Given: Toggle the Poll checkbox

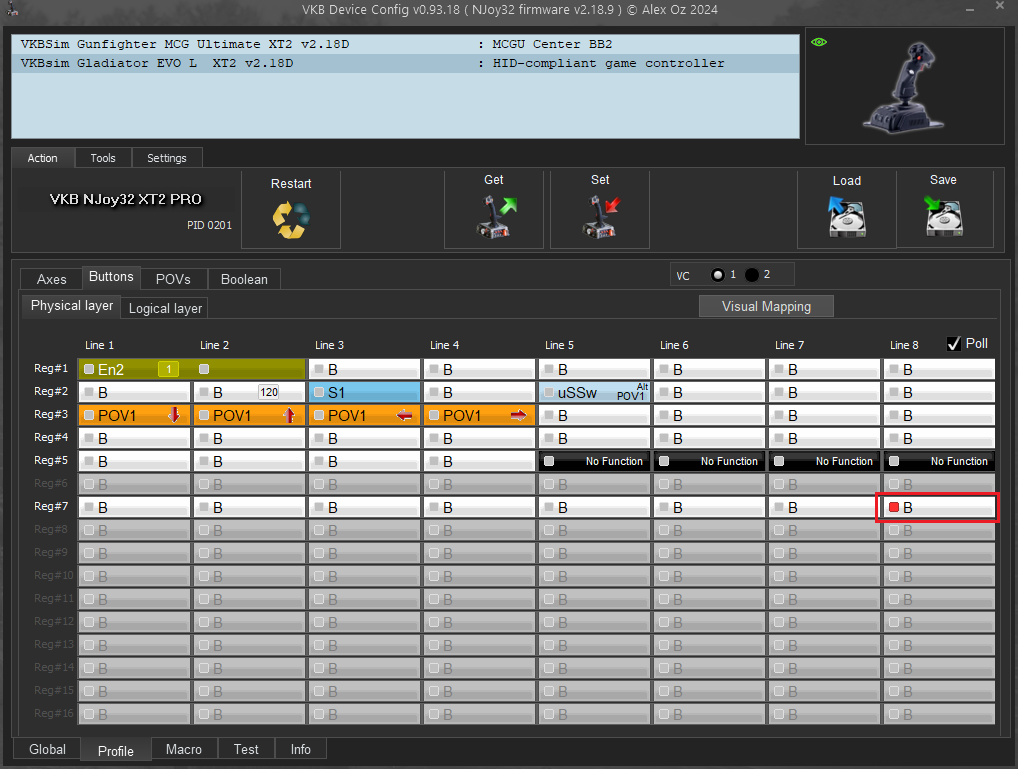Looking at the screenshot, I should (954, 343).
